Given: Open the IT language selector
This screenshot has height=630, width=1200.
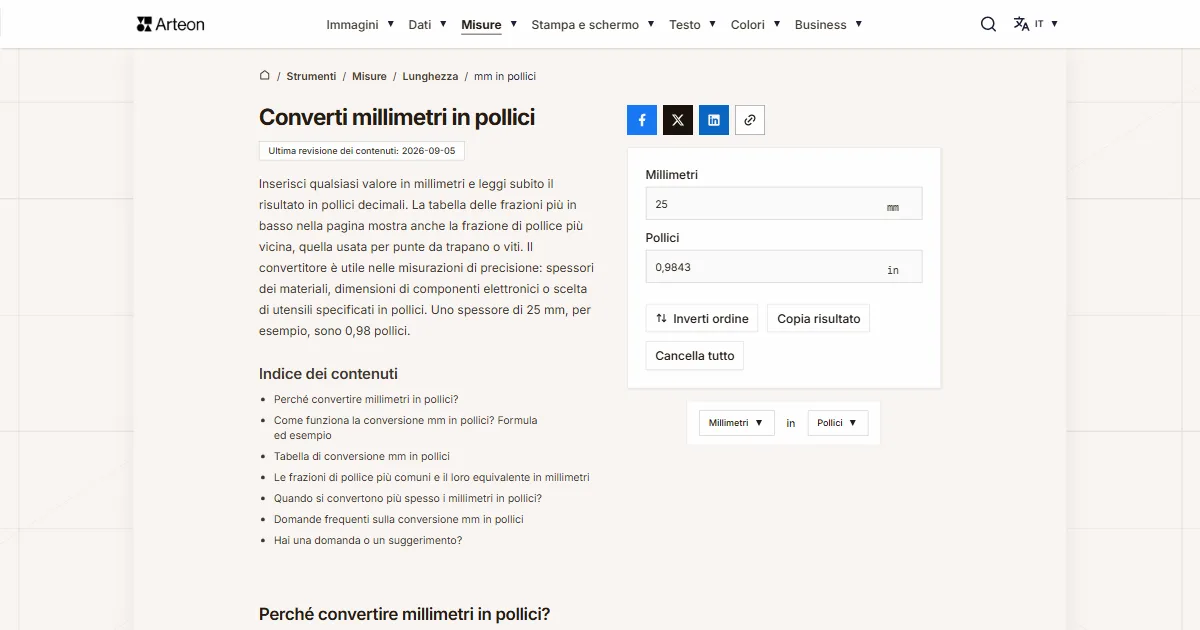Looking at the screenshot, I should (1046, 24).
